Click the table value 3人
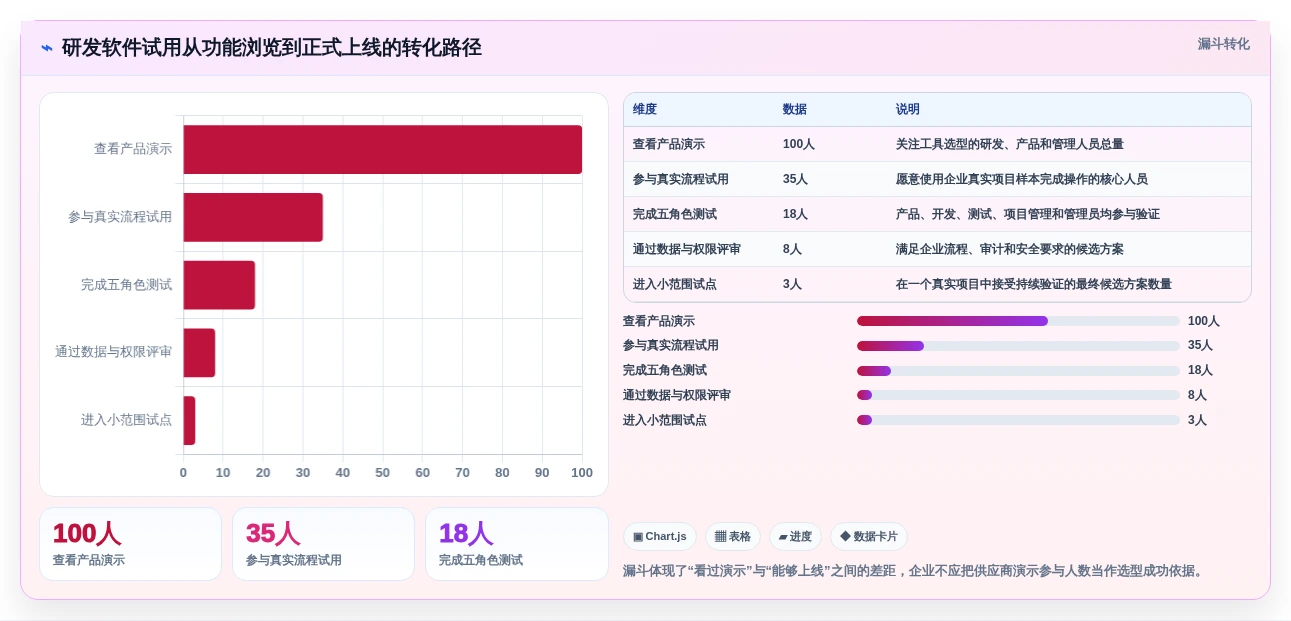Image resolution: width=1291 pixels, height=621 pixels. point(792,284)
